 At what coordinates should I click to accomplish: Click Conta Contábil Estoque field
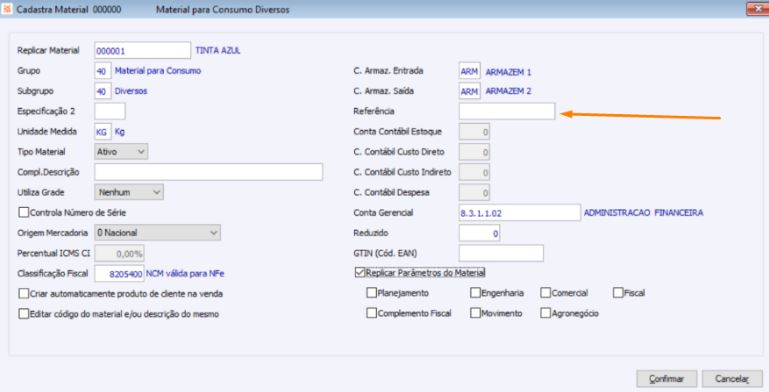click(x=474, y=131)
